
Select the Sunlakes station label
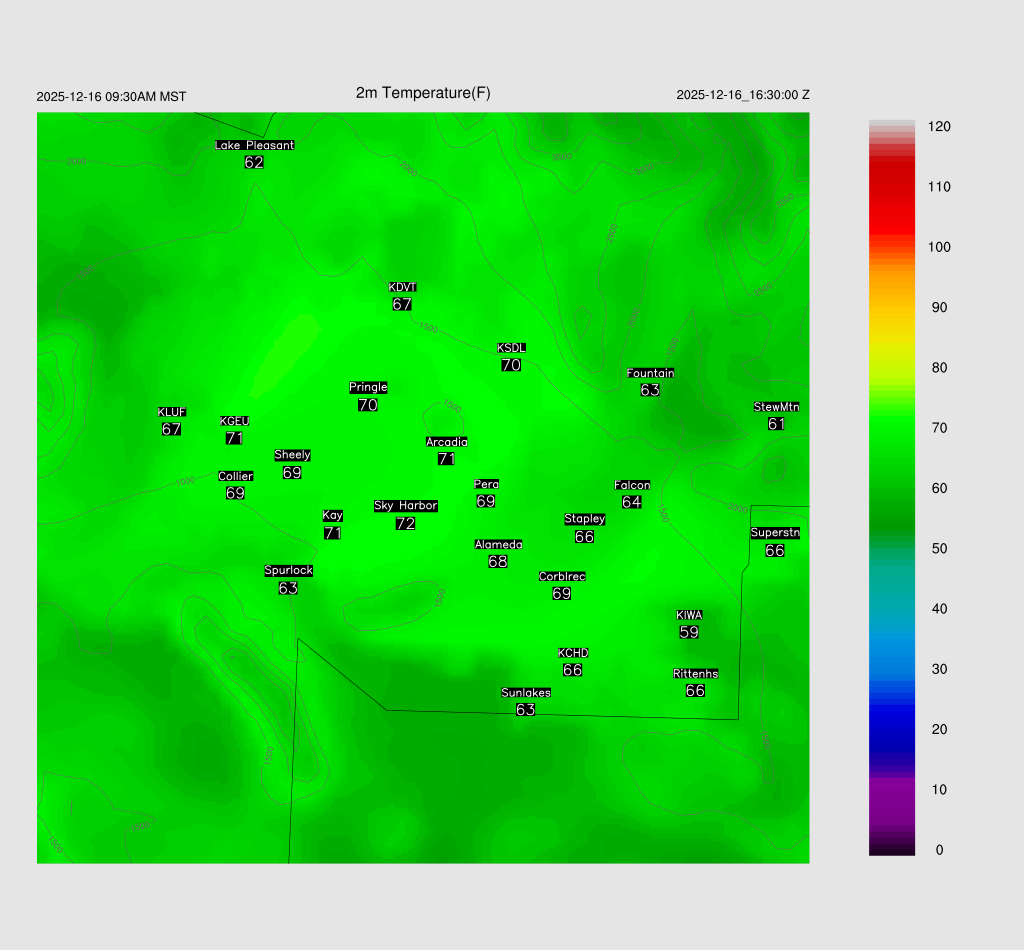[526, 693]
